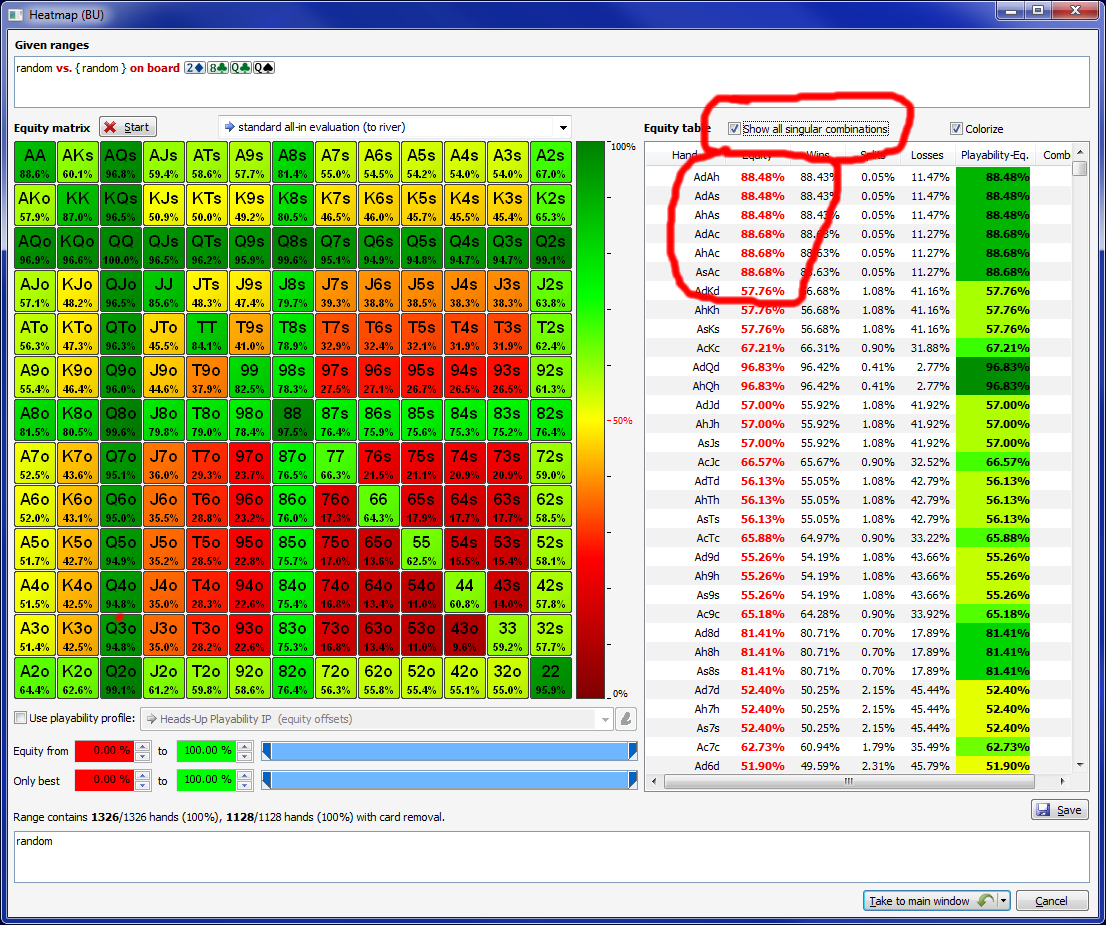
Task: Open the standard all-in evaluation dropdown
Action: (x=563, y=128)
